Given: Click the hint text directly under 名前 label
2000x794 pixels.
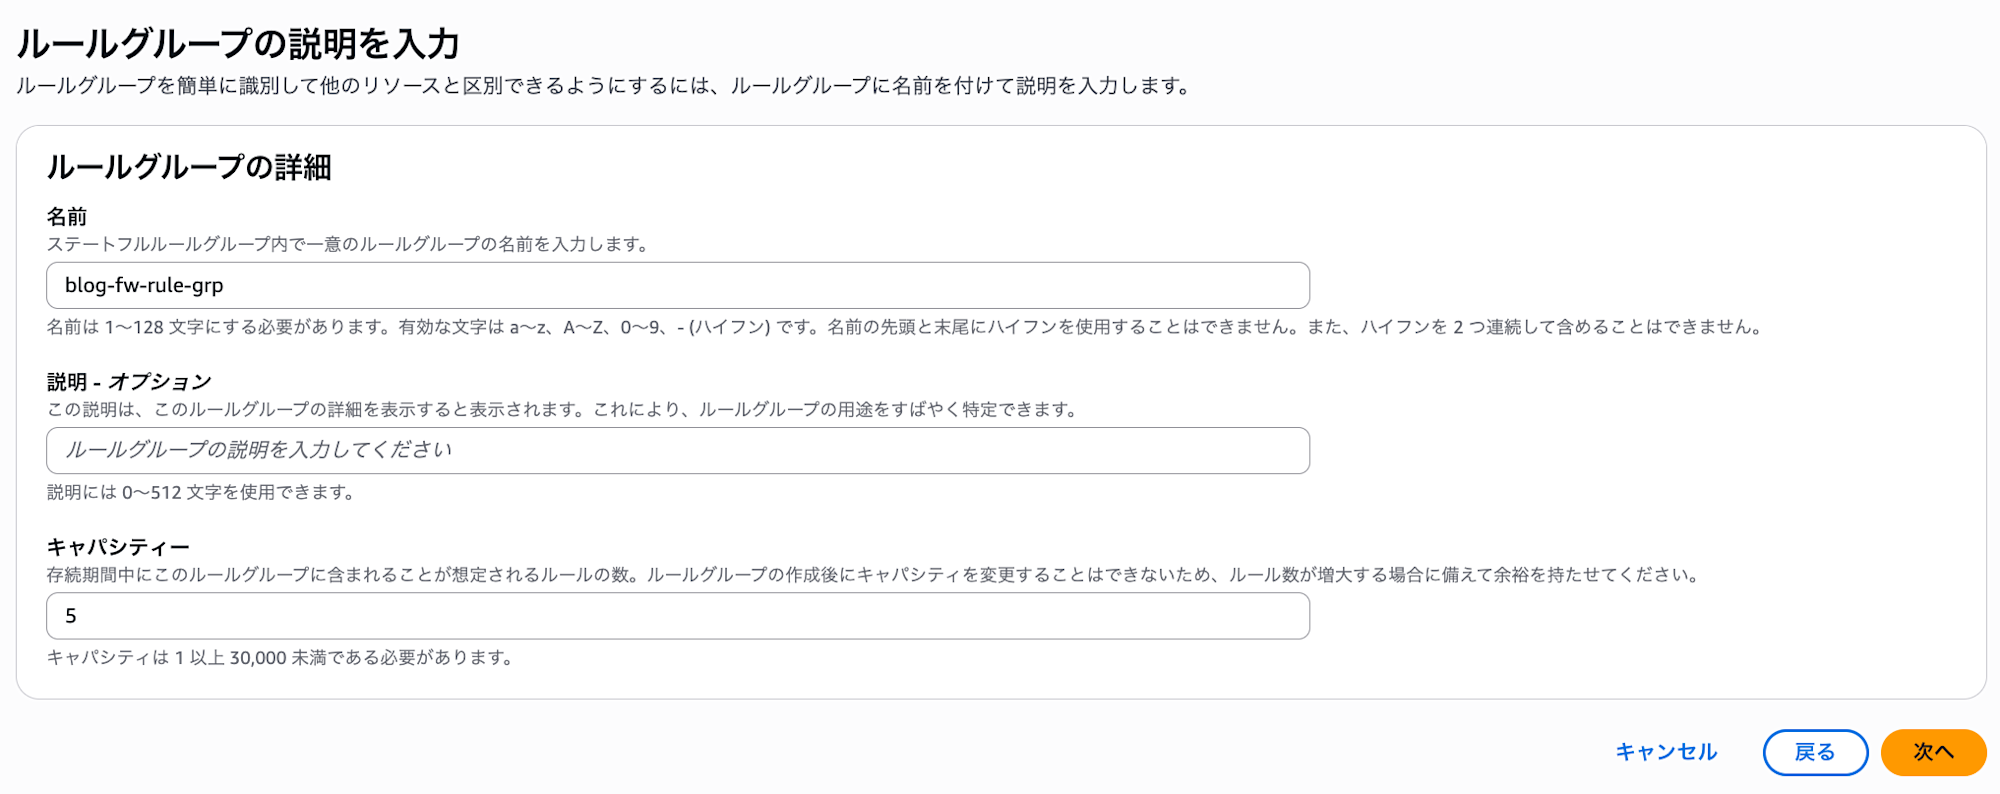Looking at the screenshot, I should 348,244.
